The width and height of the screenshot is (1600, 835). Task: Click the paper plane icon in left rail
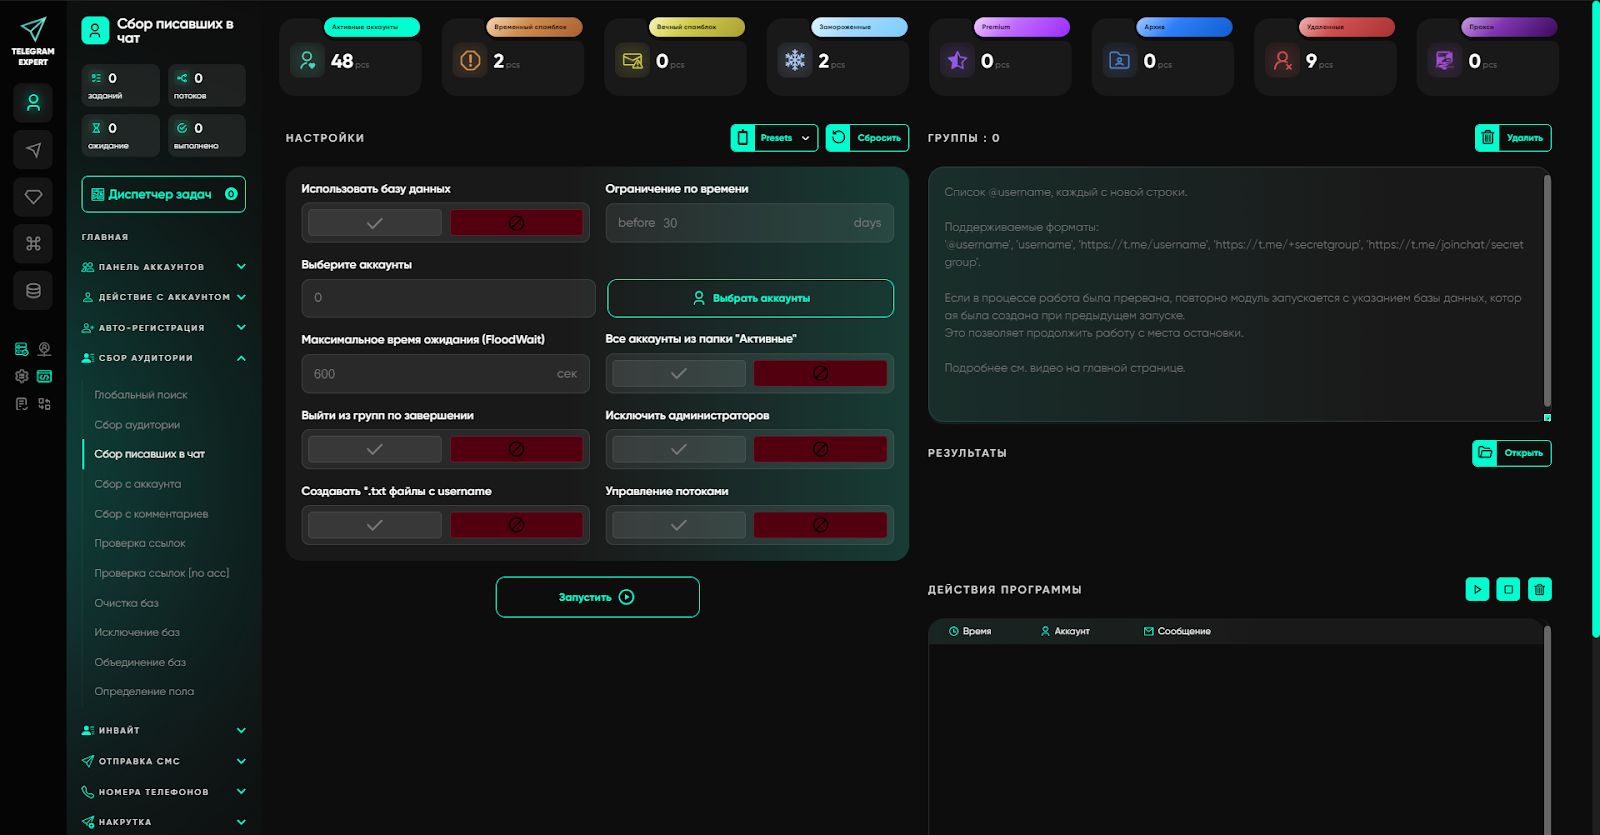click(x=33, y=150)
